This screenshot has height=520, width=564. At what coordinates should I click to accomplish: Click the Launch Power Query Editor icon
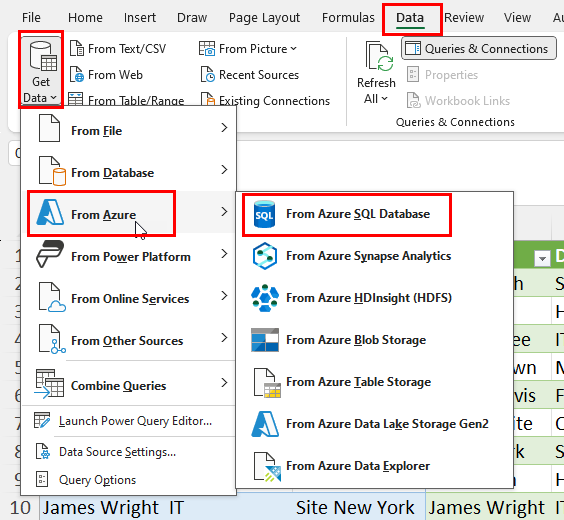tap(42, 420)
